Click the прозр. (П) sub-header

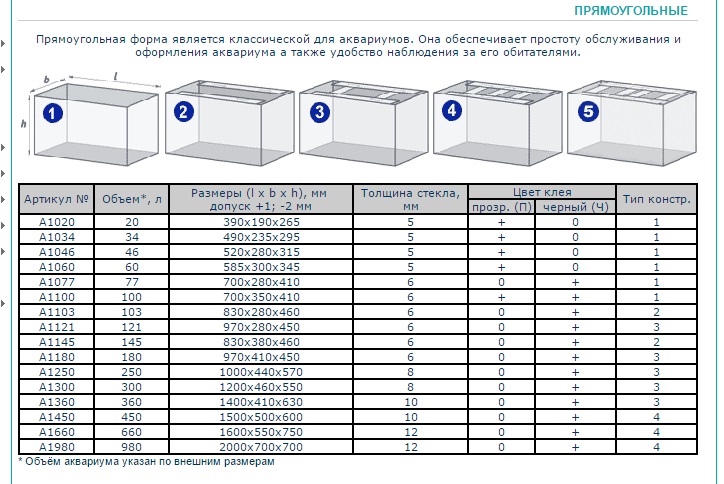pos(502,207)
